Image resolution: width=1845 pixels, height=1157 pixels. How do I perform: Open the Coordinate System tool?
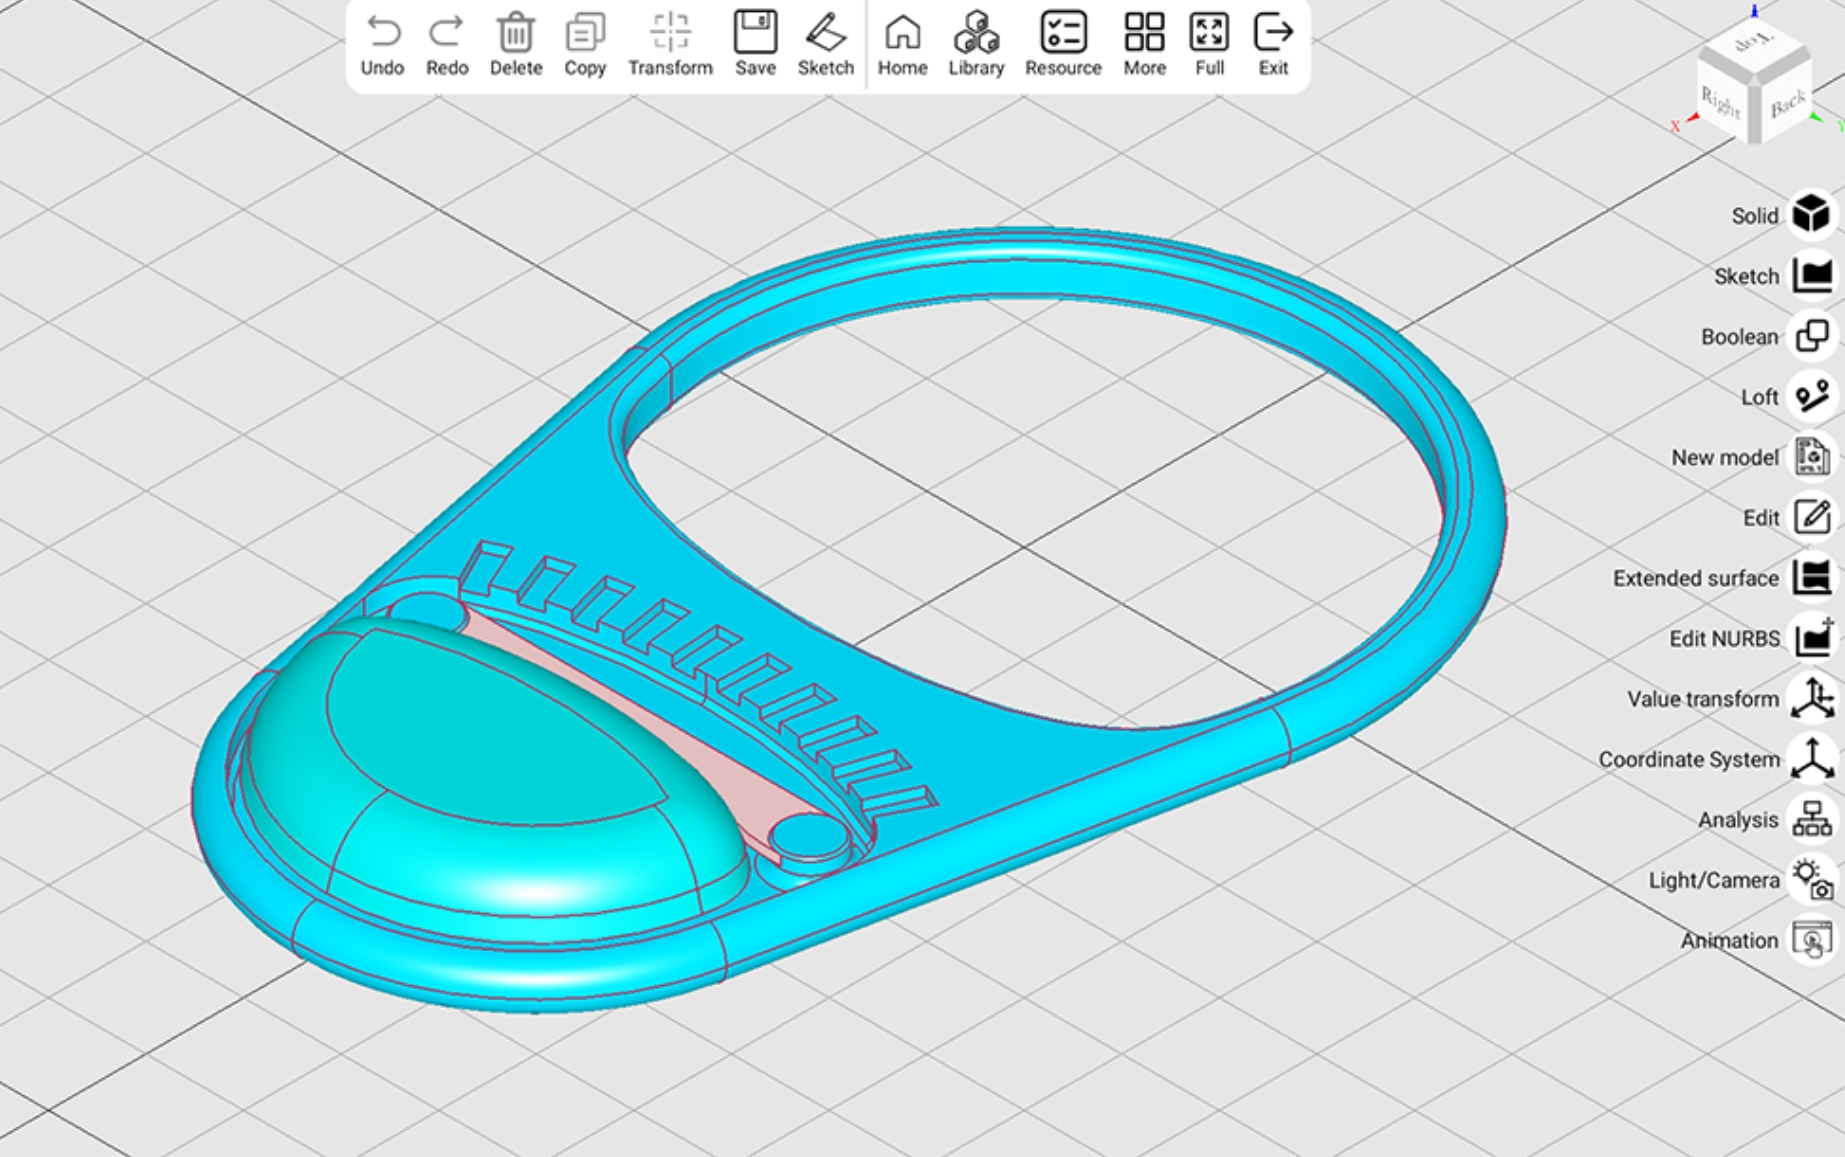point(1812,759)
